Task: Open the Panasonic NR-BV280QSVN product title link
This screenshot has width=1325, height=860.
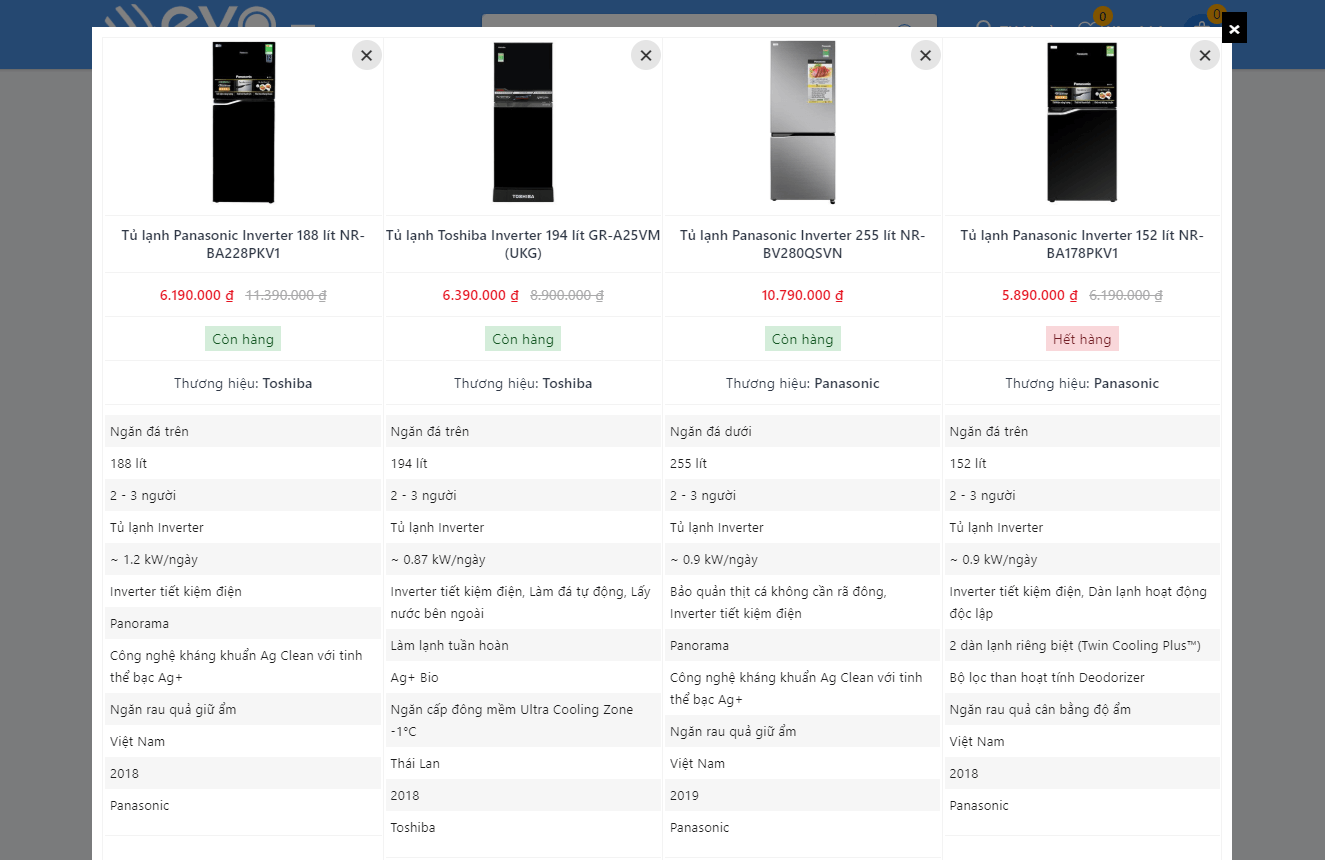Action: pyautogui.click(x=802, y=244)
